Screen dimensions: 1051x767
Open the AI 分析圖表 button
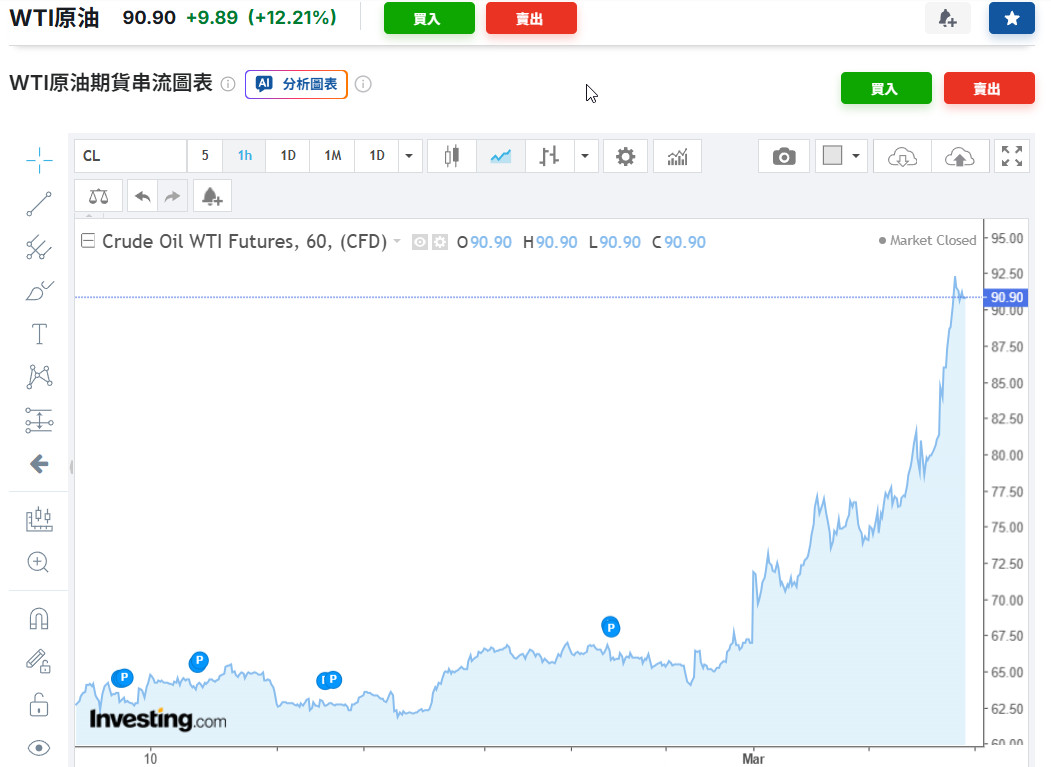[x=296, y=85]
